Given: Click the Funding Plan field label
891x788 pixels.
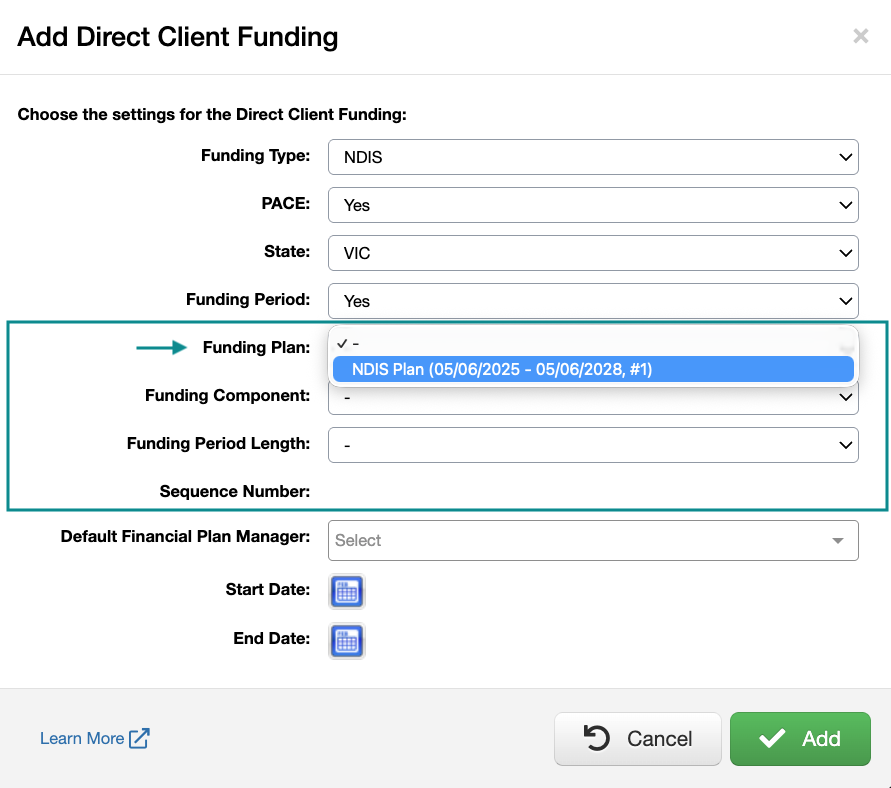Looking at the screenshot, I should [x=256, y=348].
